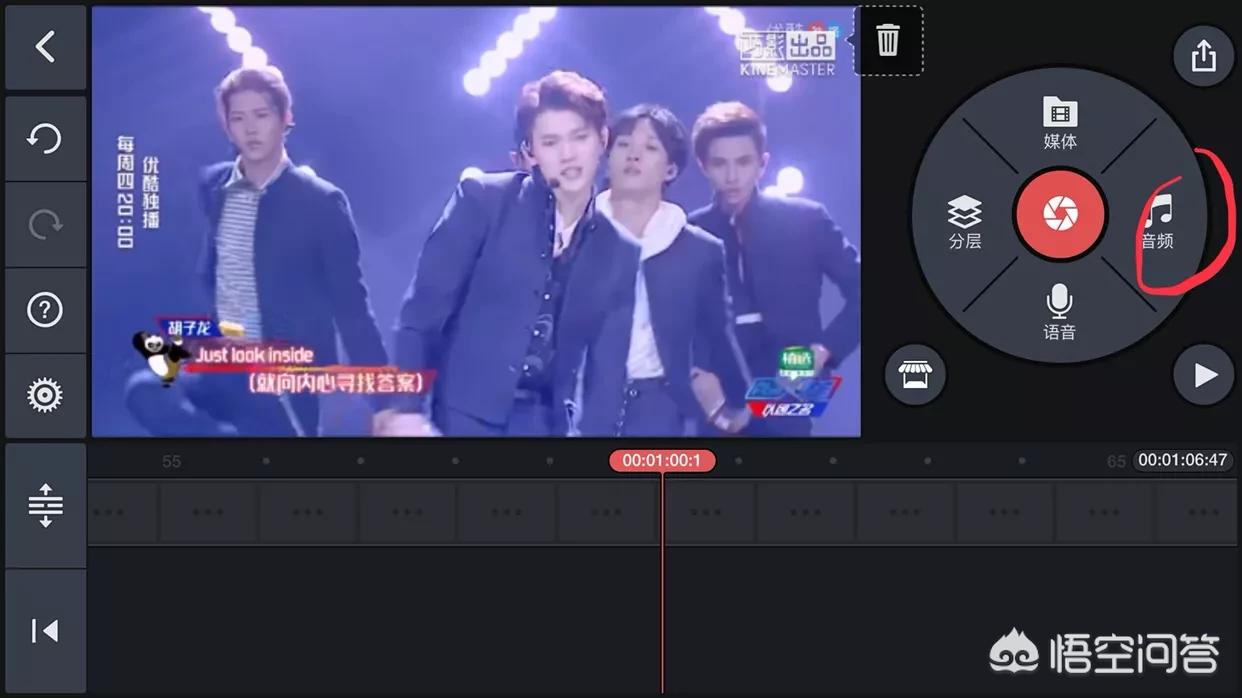Image resolution: width=1242 pixels, height=698 pixels.
Task: Delete the selected clip with trash icon
Action: click(x=888, y=41)
